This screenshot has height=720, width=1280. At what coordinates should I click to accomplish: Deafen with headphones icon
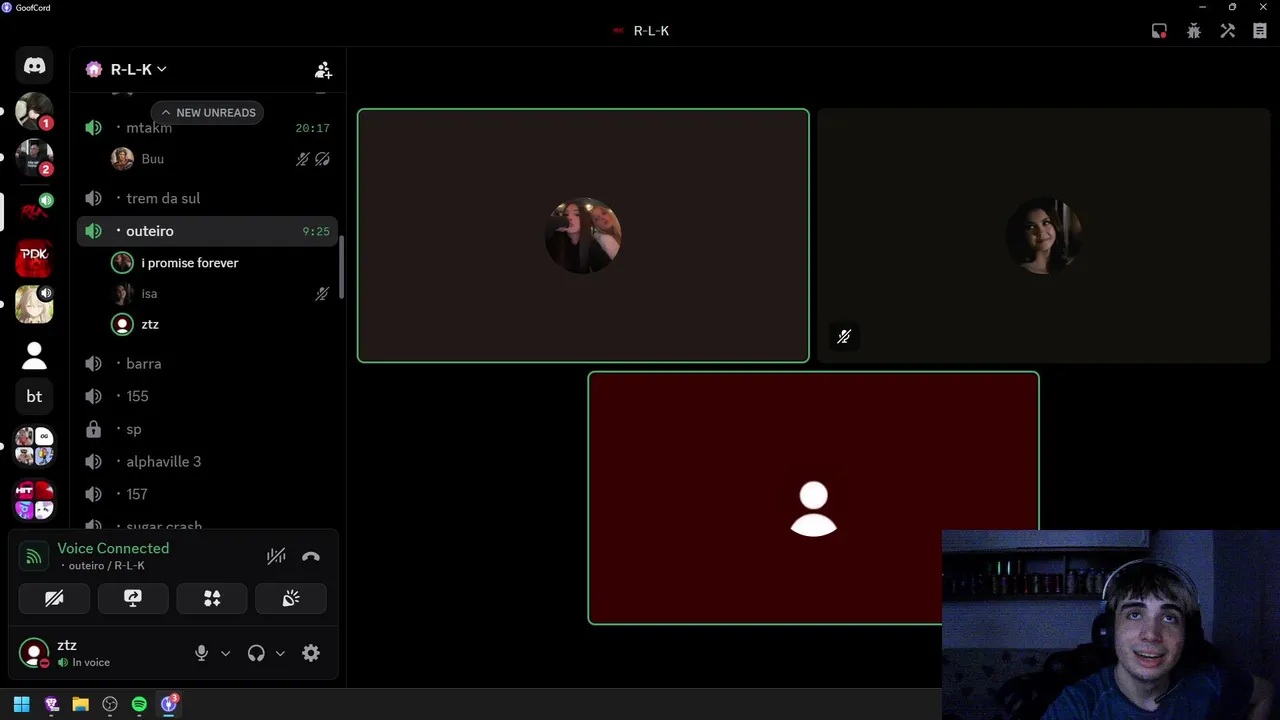point(256,653)
